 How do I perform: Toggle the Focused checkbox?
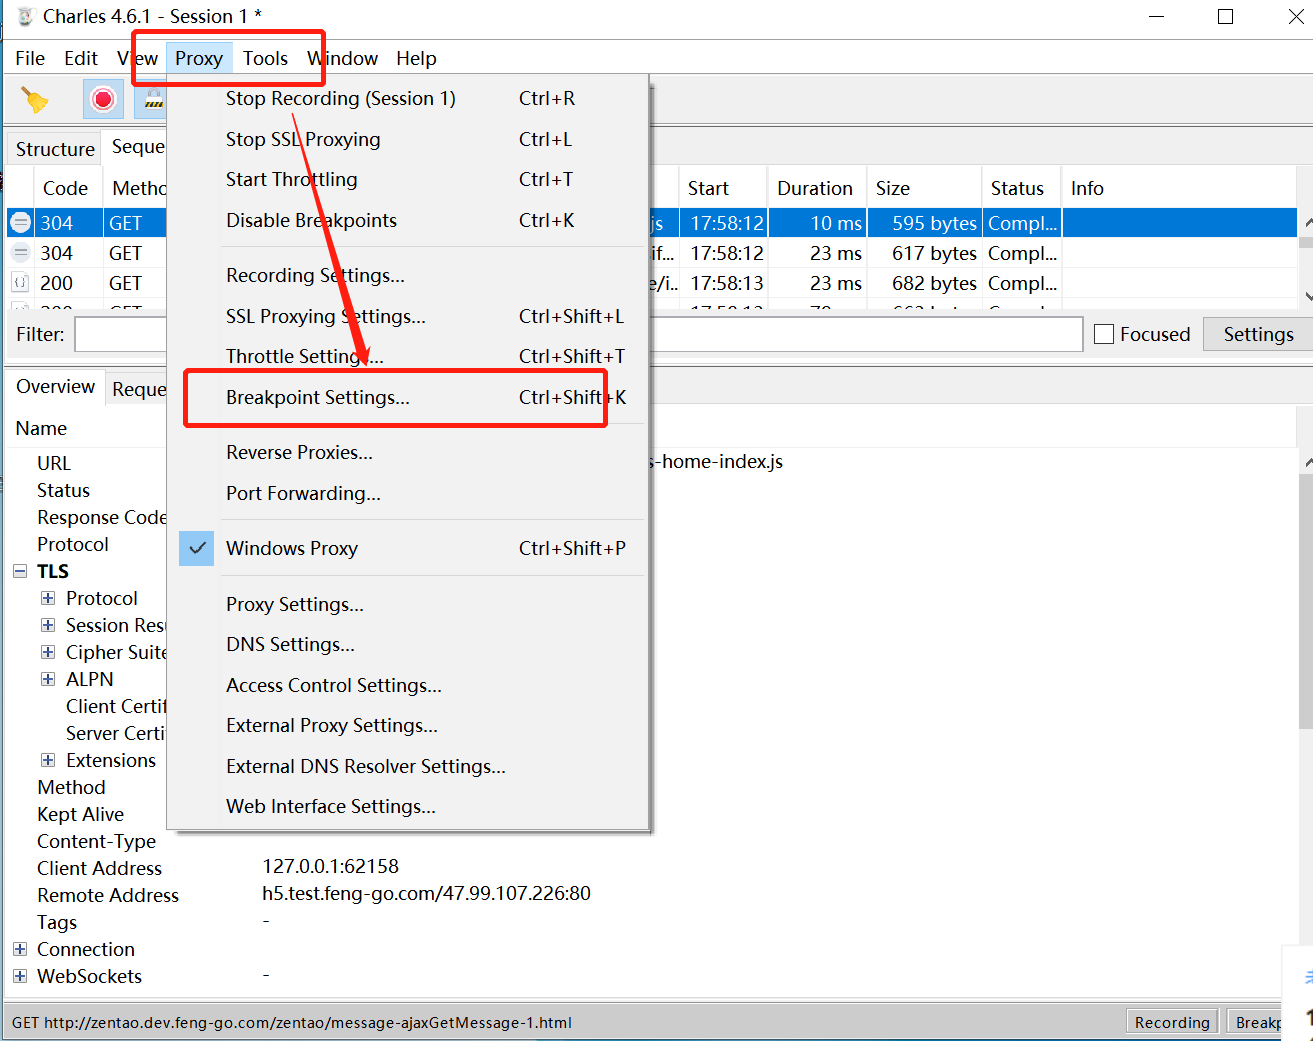click(x=1104, y=334)
